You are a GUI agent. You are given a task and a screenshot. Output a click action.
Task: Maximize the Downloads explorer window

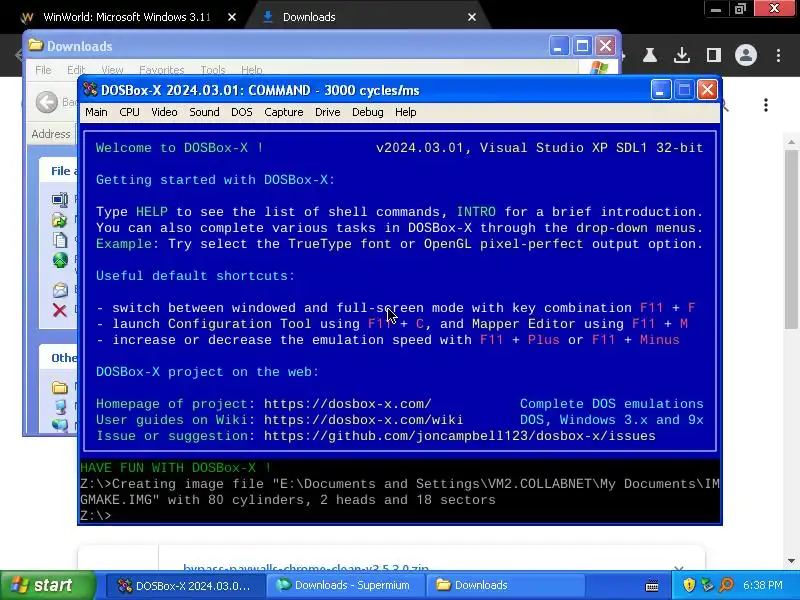tap(582, 46)
